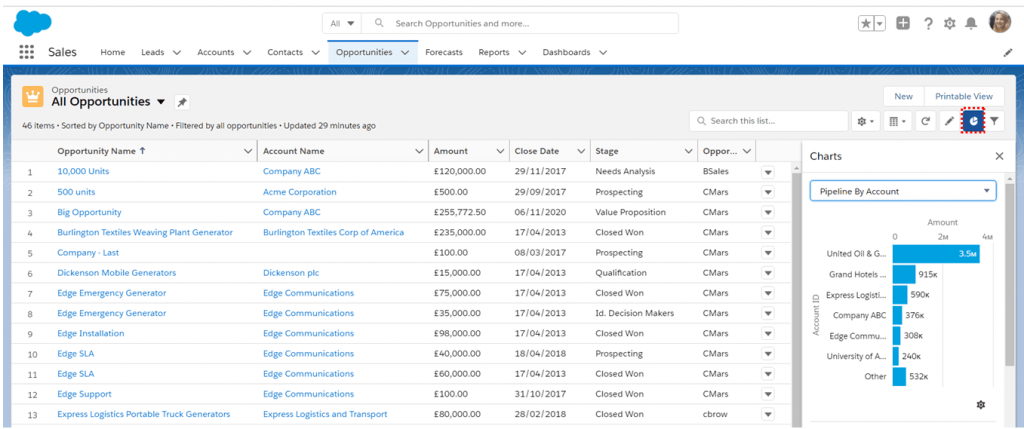
Task: Click the pencil icon to edit navigation bar
Action: coord(1008,52)
